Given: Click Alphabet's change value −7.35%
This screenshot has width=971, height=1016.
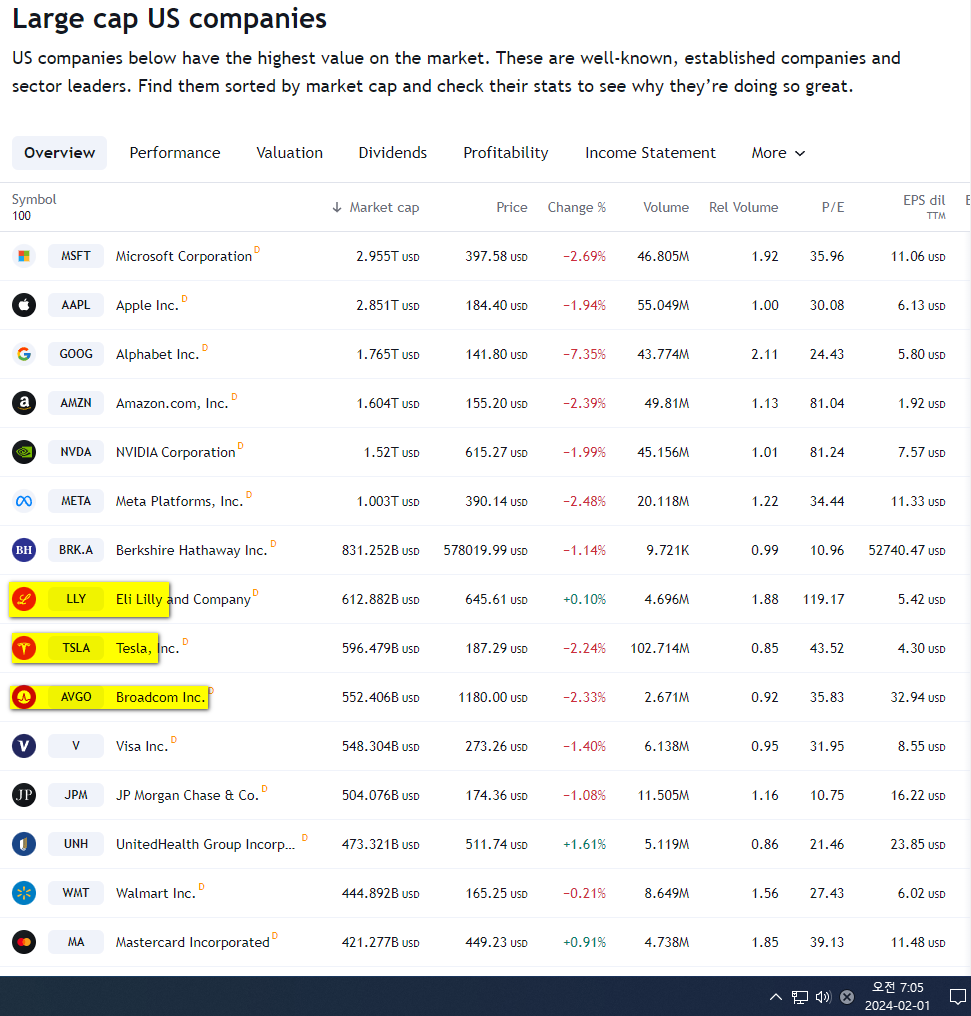Looking at the screenshot, I should click(x=584, y=354).
